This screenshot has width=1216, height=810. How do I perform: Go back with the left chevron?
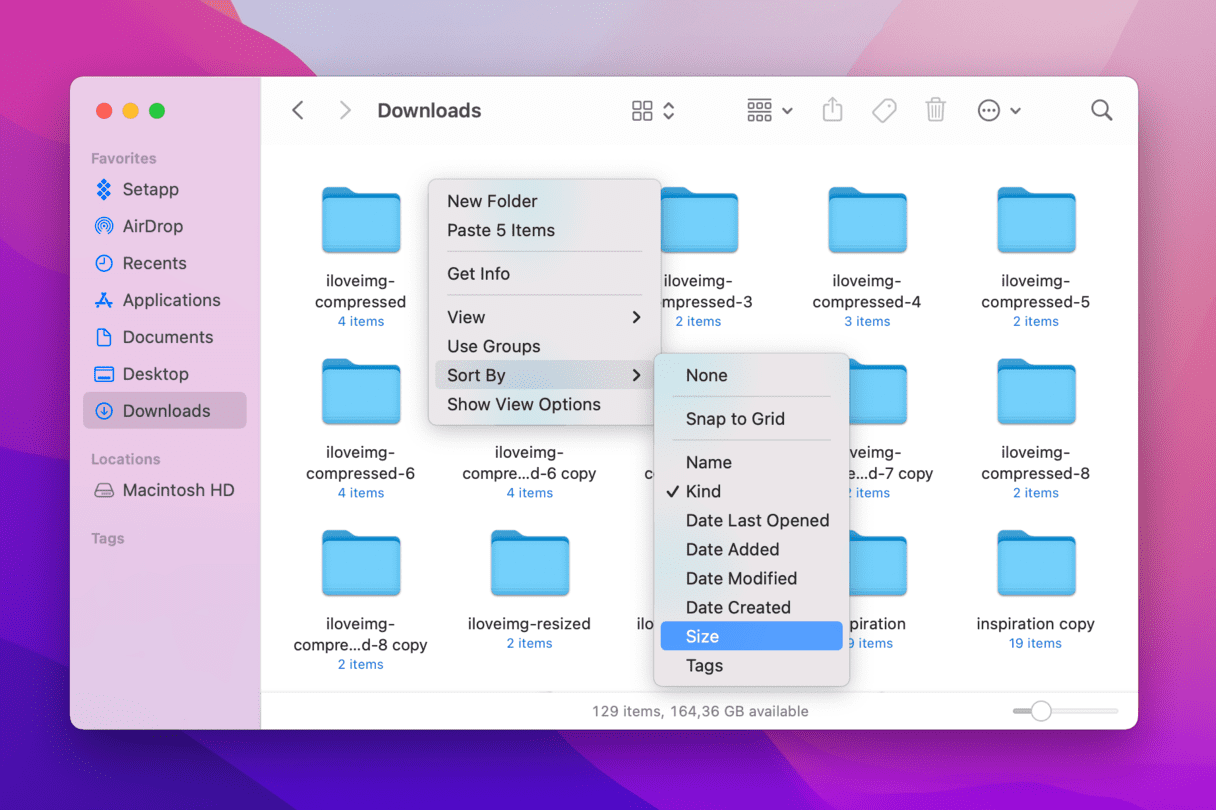298,111
